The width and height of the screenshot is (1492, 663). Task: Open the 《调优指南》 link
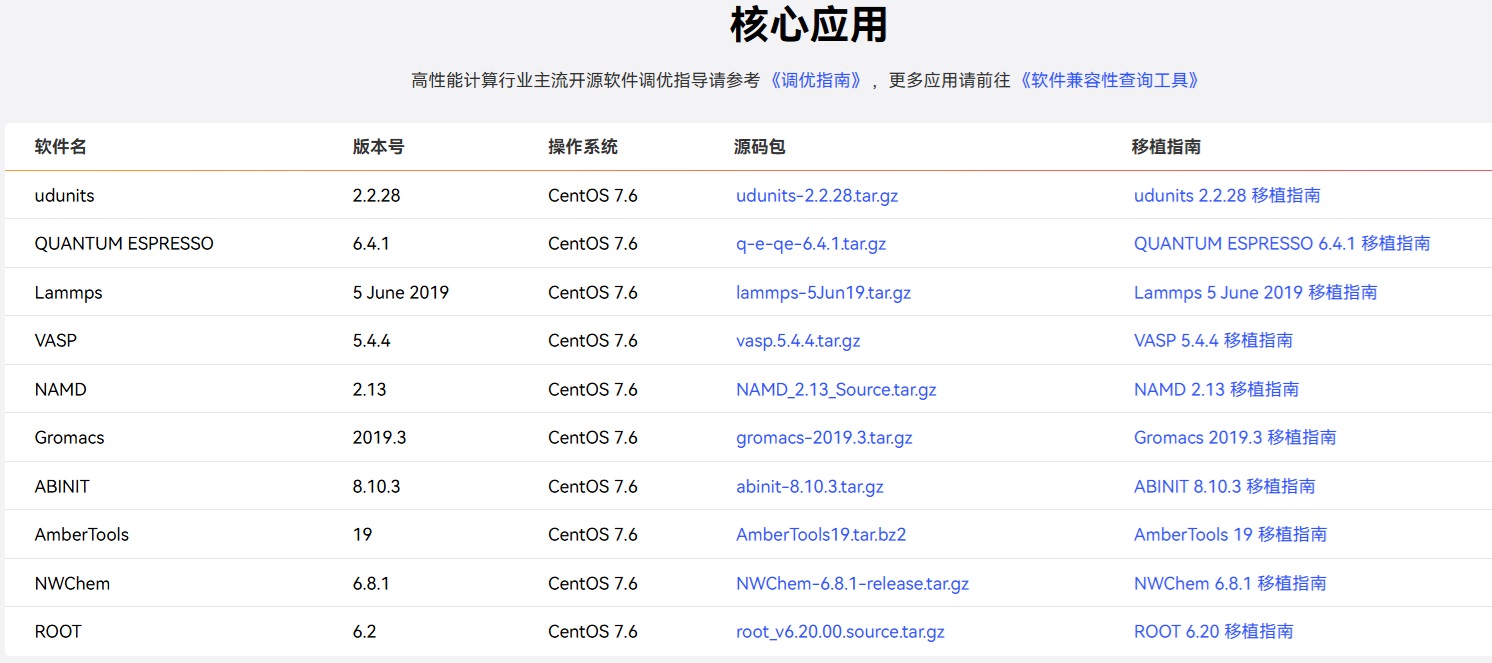[816, 80]
